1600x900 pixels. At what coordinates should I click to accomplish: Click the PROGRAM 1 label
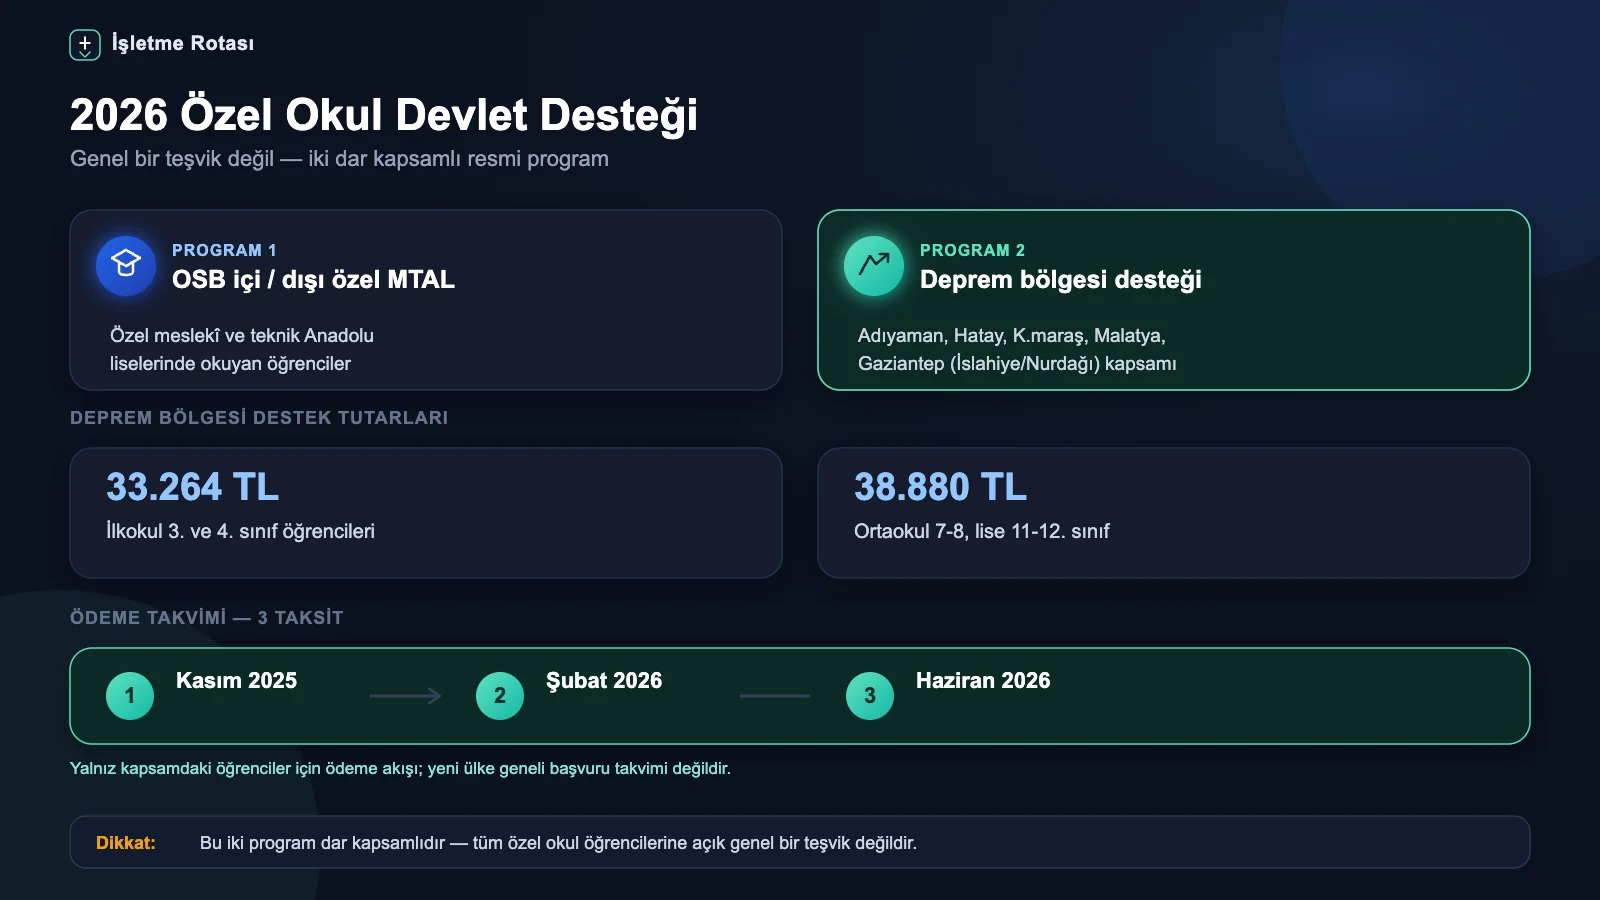pyautogui.click(x=224, y=250)
